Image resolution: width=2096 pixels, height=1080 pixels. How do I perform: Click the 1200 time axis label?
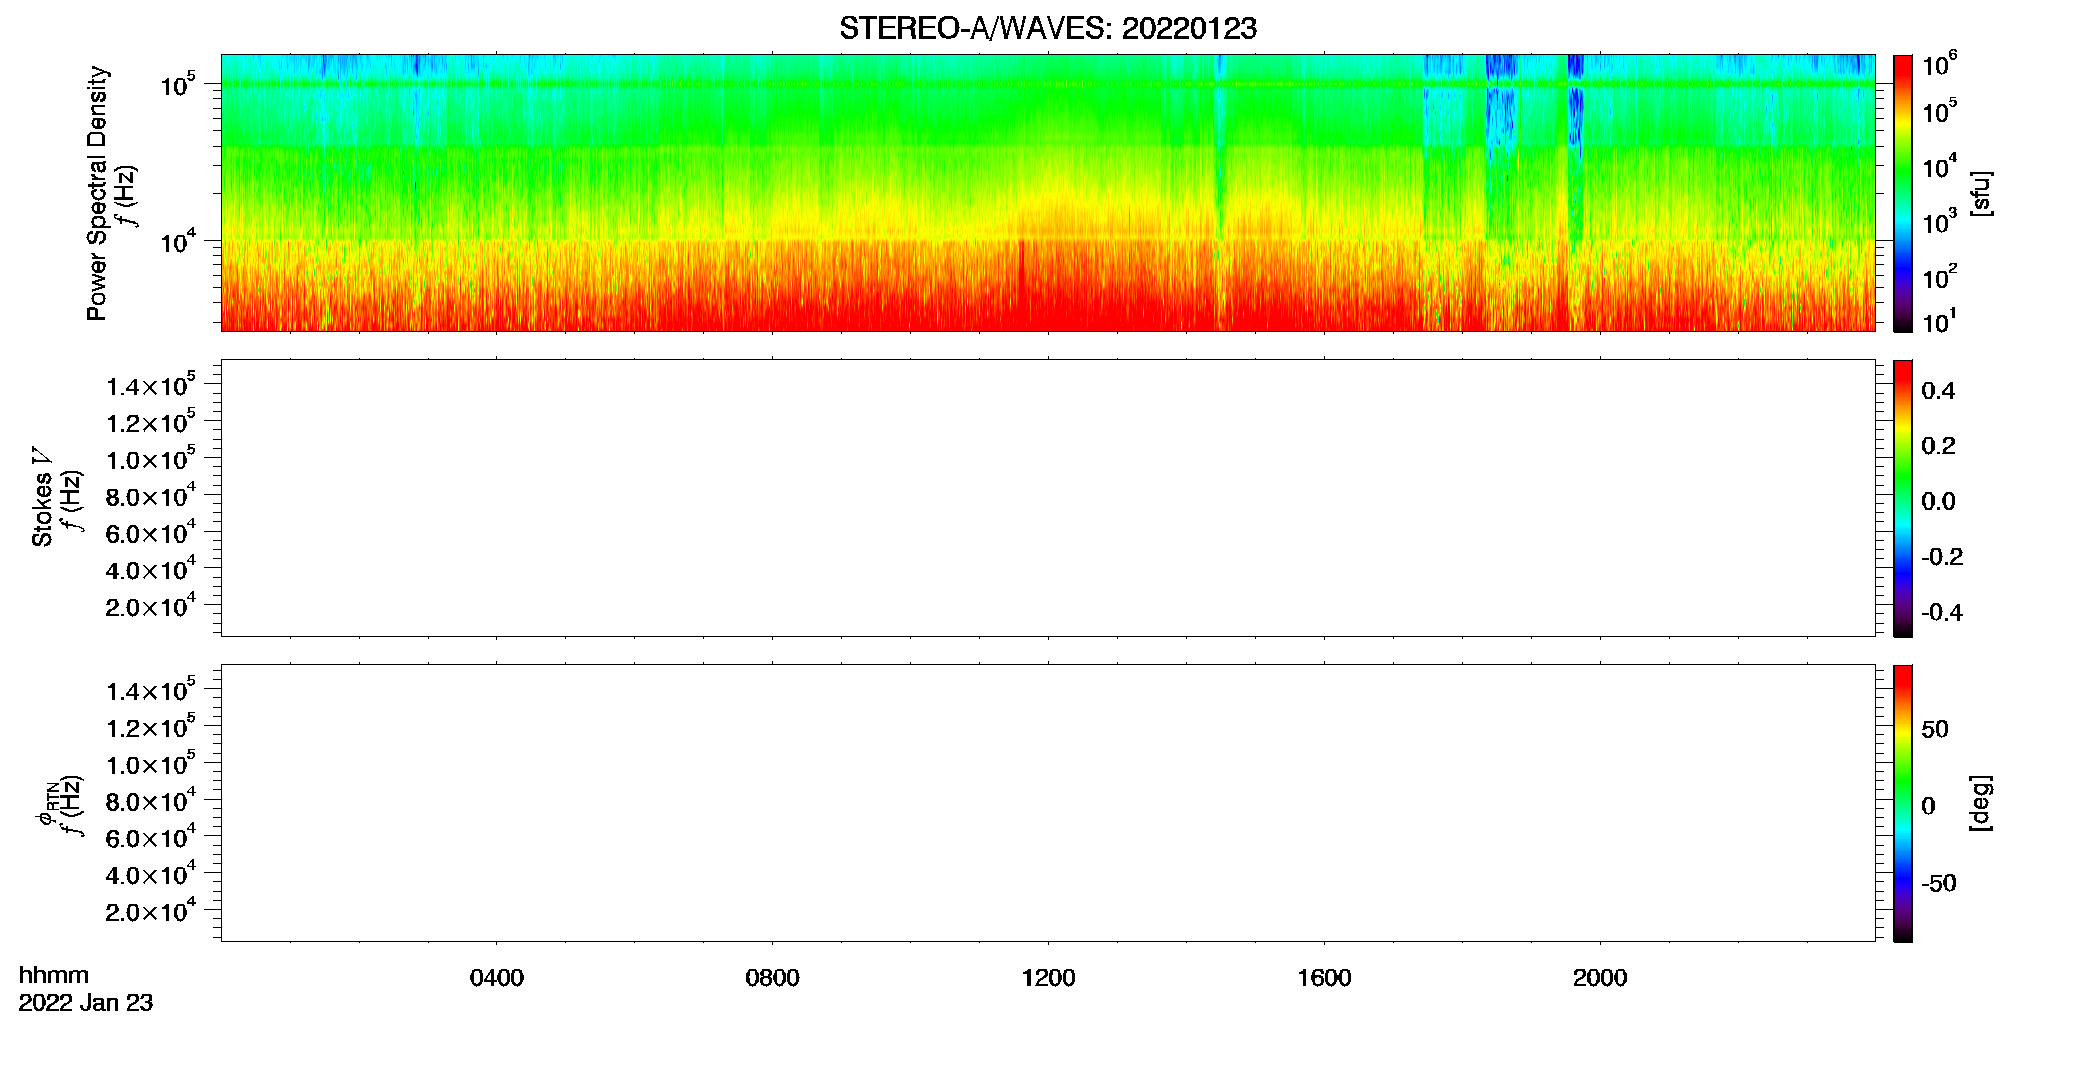1049,978
